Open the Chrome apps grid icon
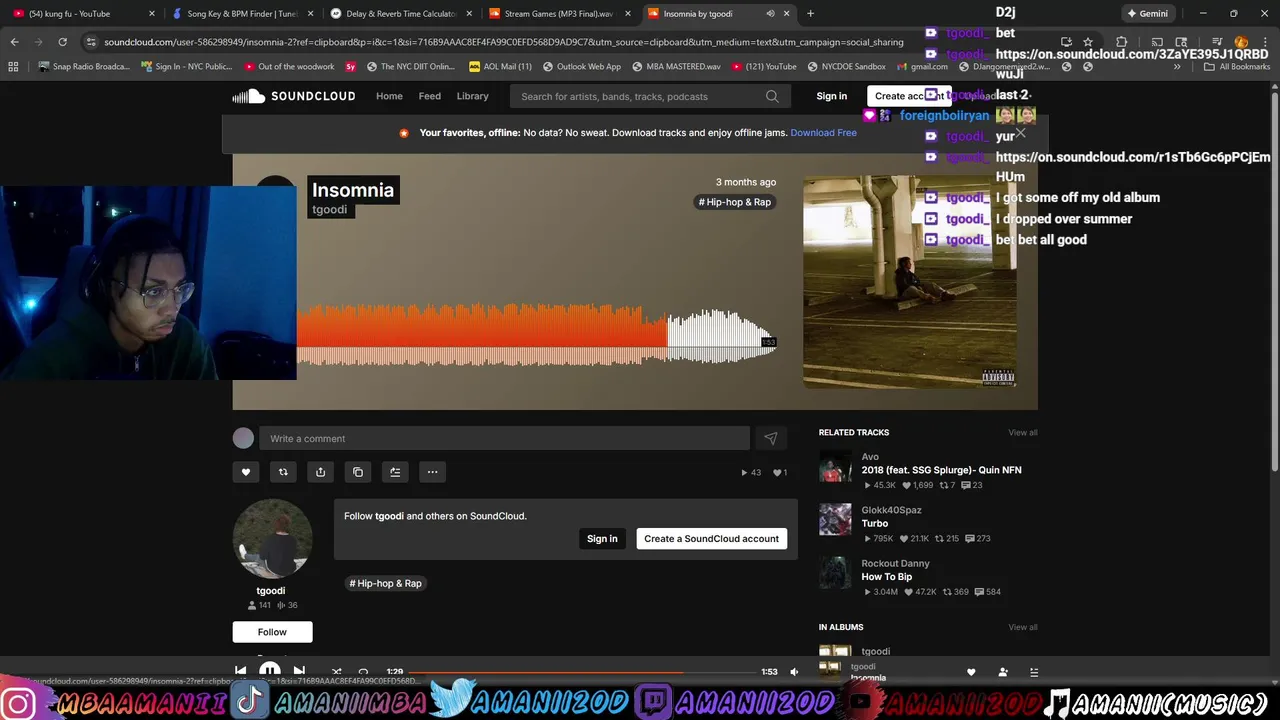Viewport: 1280px width, 720px height. [13, 67]
